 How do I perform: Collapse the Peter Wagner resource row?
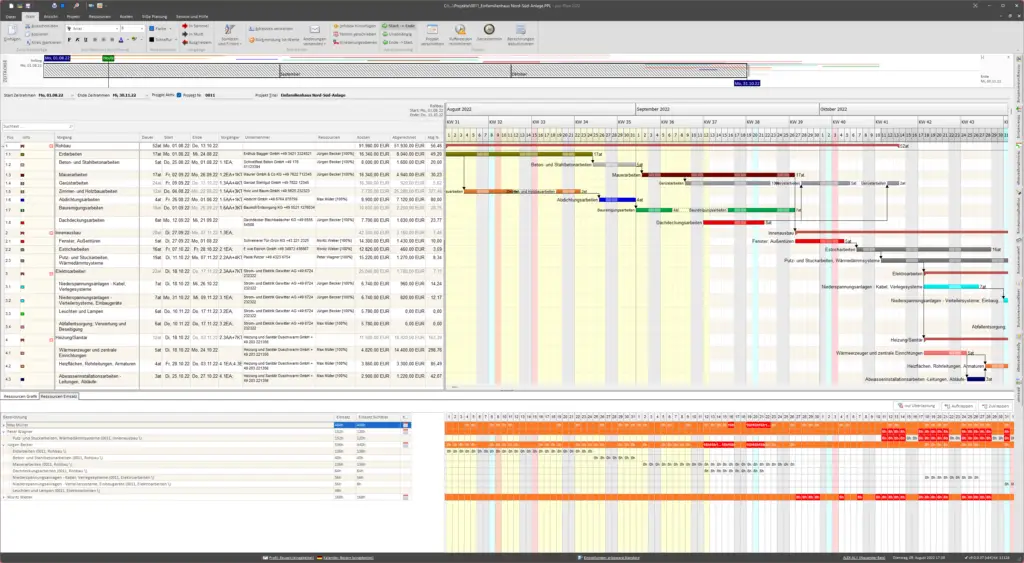coord(3,432)
